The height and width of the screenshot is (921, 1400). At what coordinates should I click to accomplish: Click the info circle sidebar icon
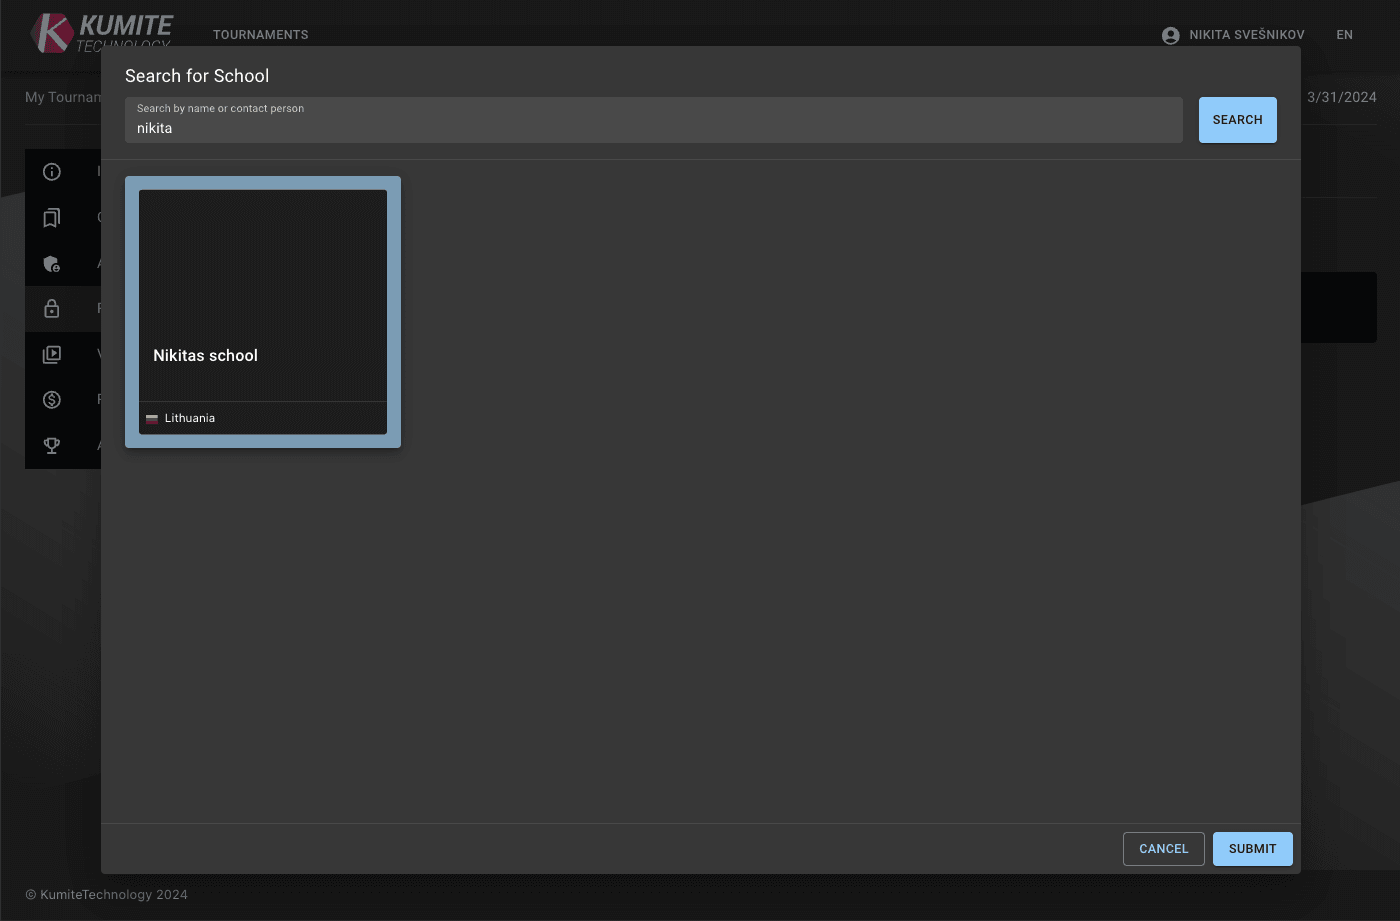(x=52, y=172)
